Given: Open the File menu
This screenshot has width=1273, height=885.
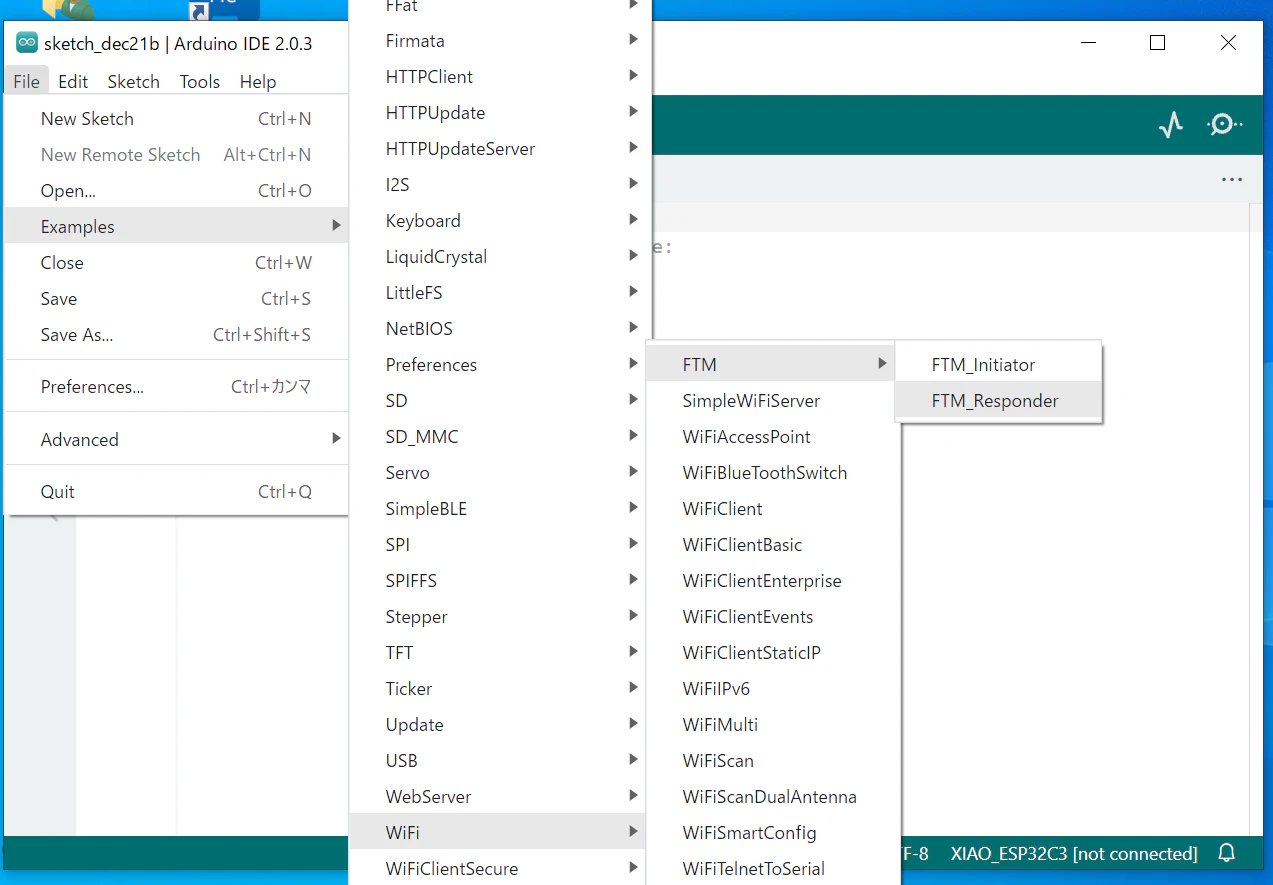Looking at the screenshot, I should click(27, 81).
